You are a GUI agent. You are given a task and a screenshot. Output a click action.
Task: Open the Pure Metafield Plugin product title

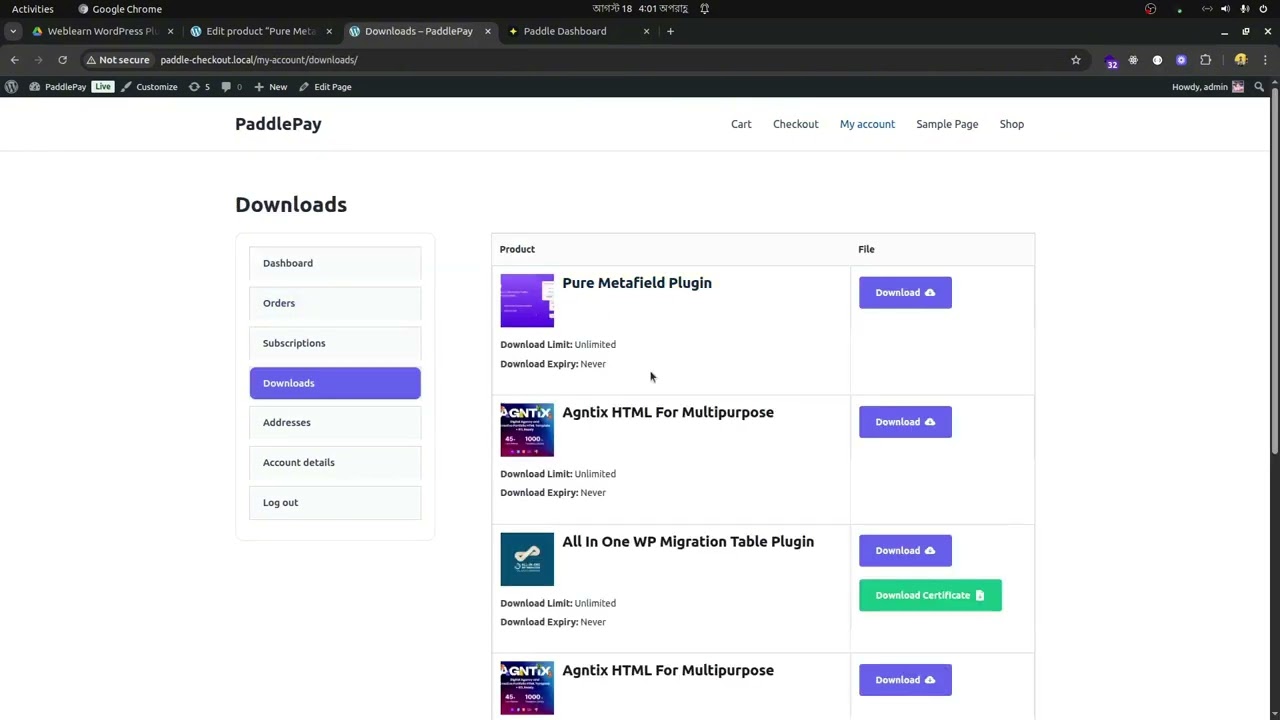(x=637, y=283)
